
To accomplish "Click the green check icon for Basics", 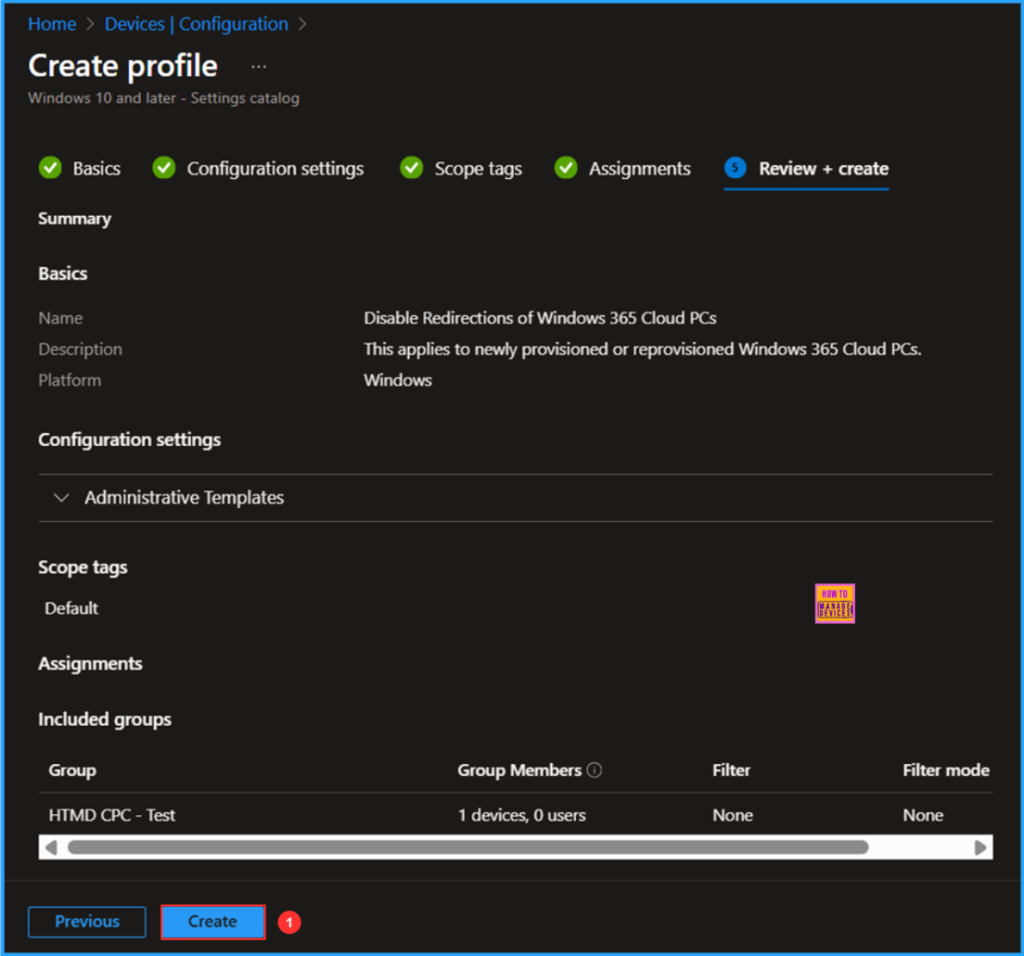I will [50, 168].
